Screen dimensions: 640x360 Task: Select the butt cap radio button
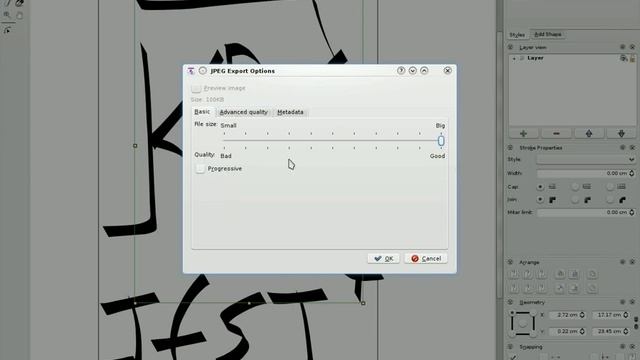pyautogui.click(x=540, y=187)
